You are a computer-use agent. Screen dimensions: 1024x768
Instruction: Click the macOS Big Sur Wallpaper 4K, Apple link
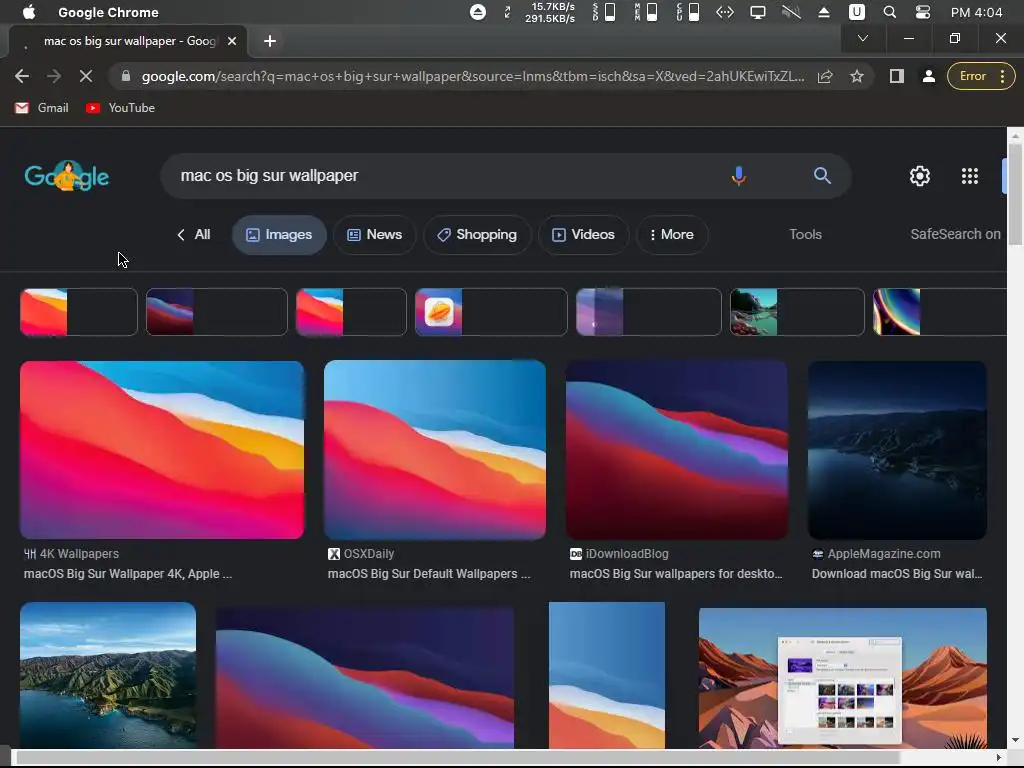(128, 574)
